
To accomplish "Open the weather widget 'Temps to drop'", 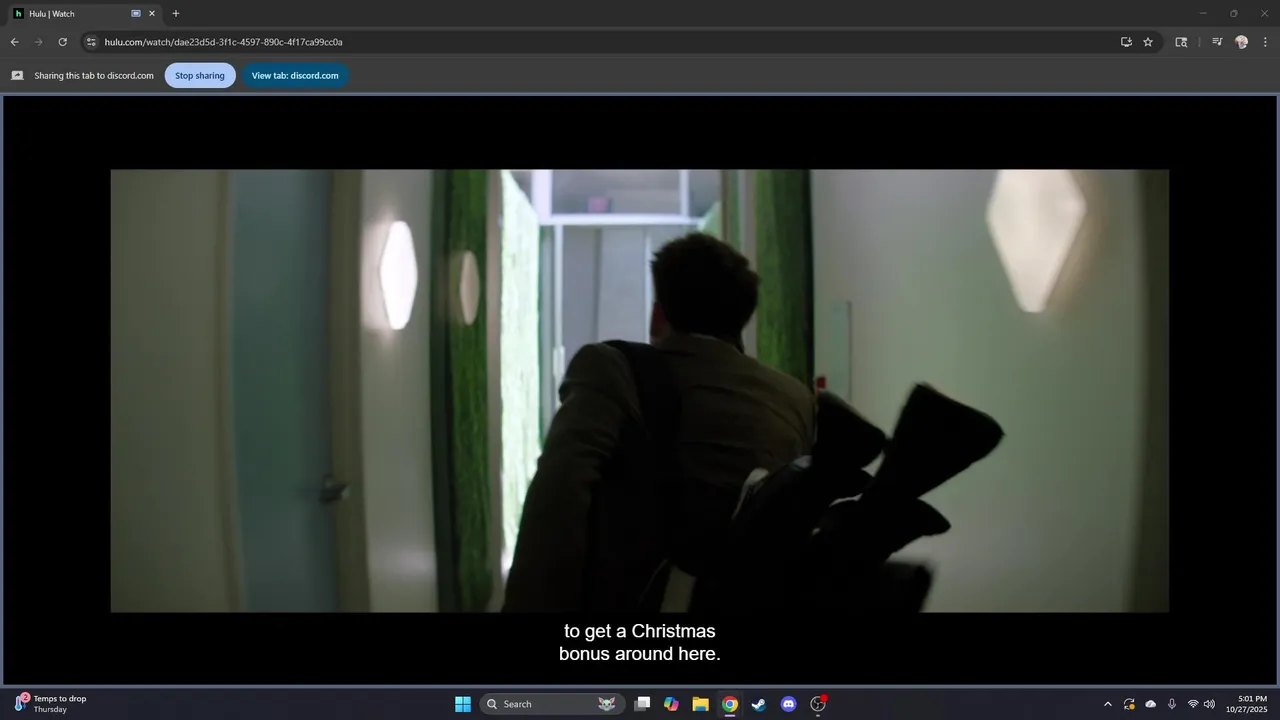I will [50, 704].
